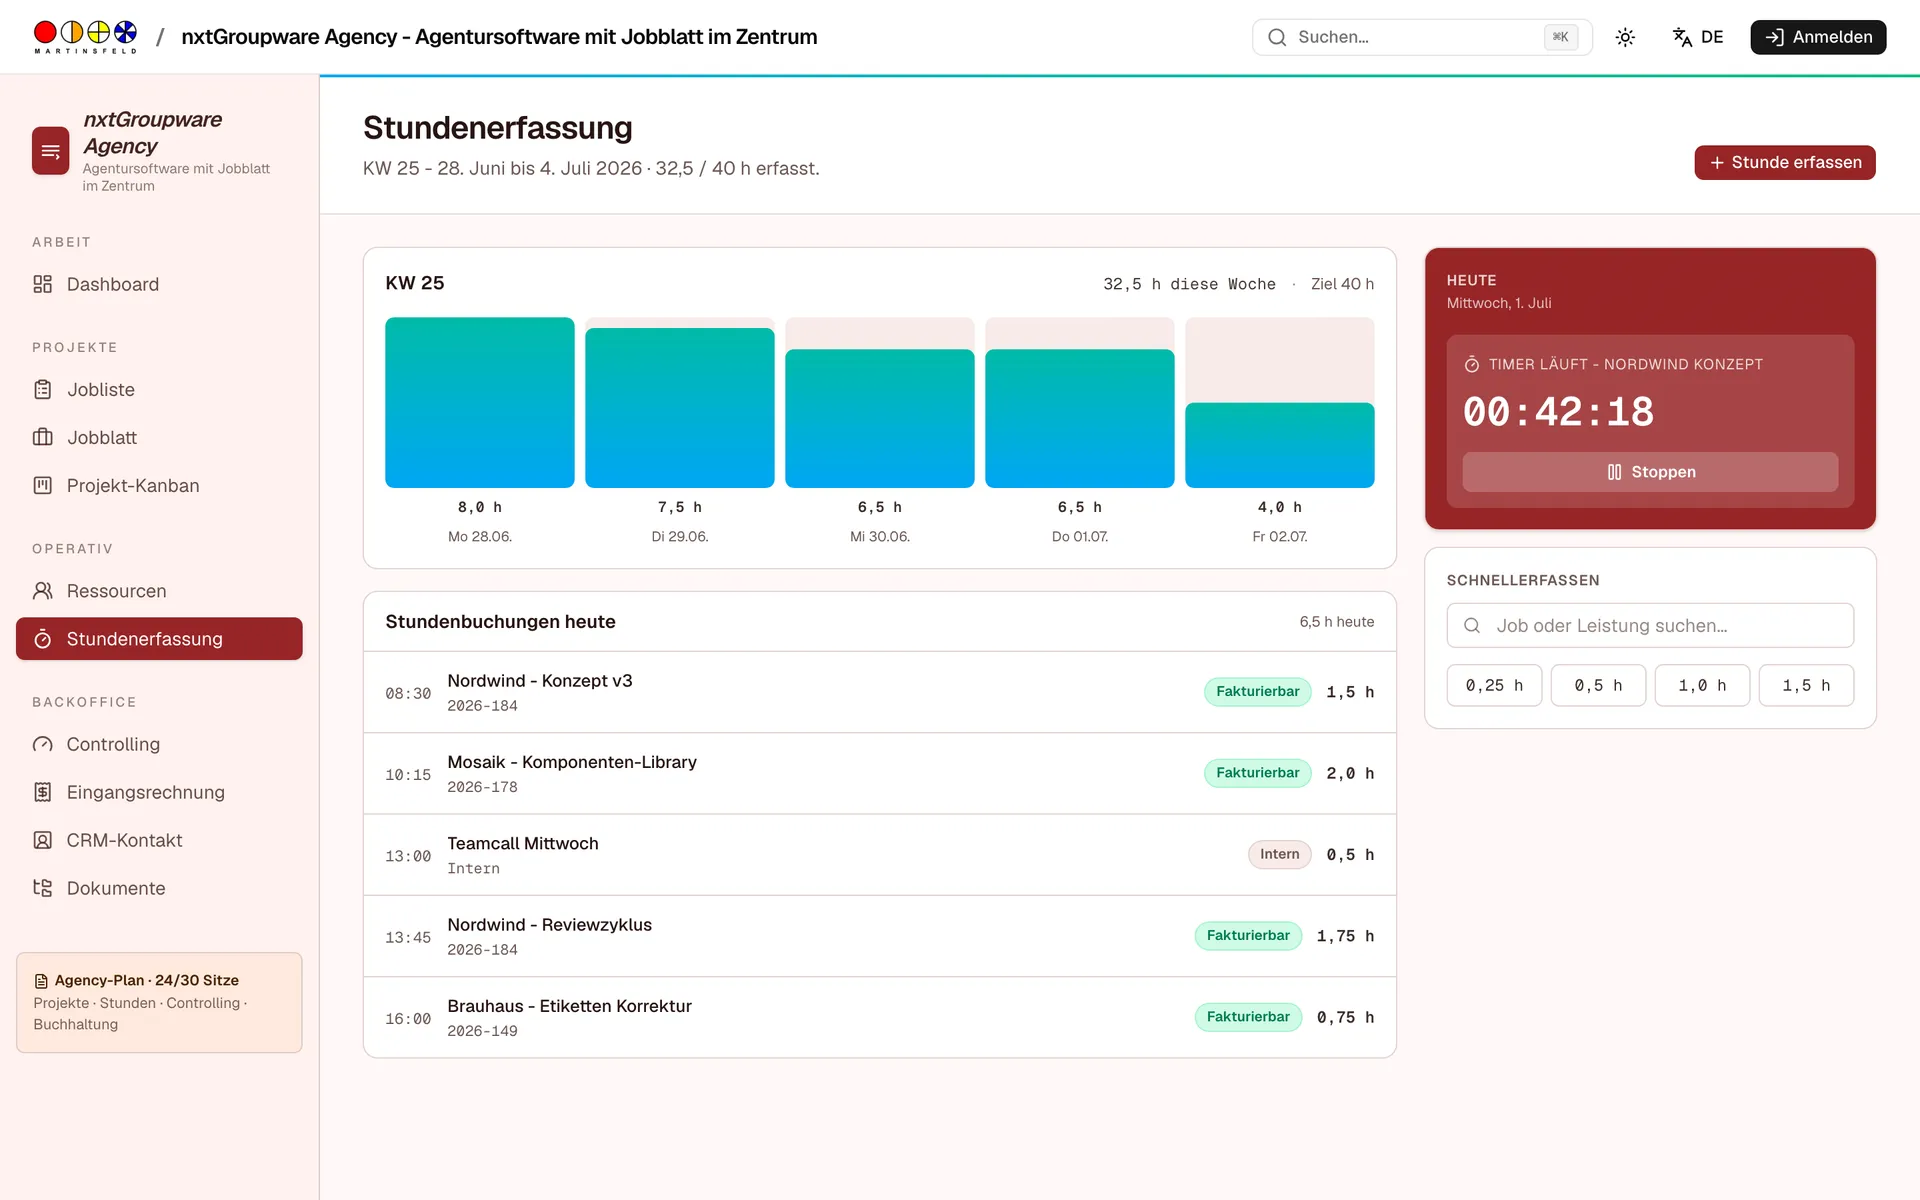Click the Stunde erfassen button
The width and height of the screenshot is (1920, 1200).
[x=1784, y=162]
